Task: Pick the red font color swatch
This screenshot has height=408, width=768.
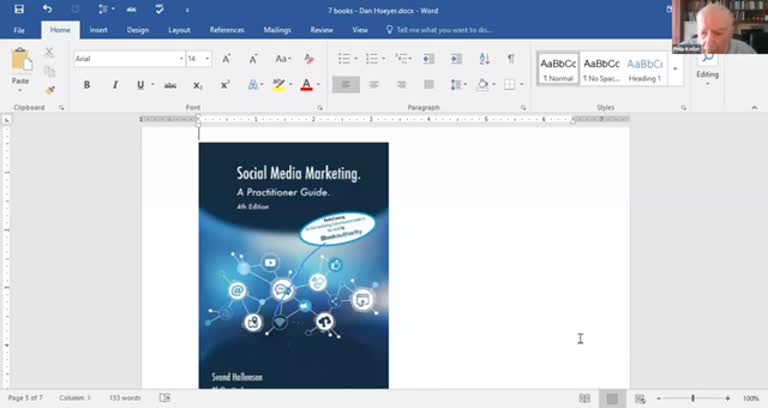Action: 307,85
